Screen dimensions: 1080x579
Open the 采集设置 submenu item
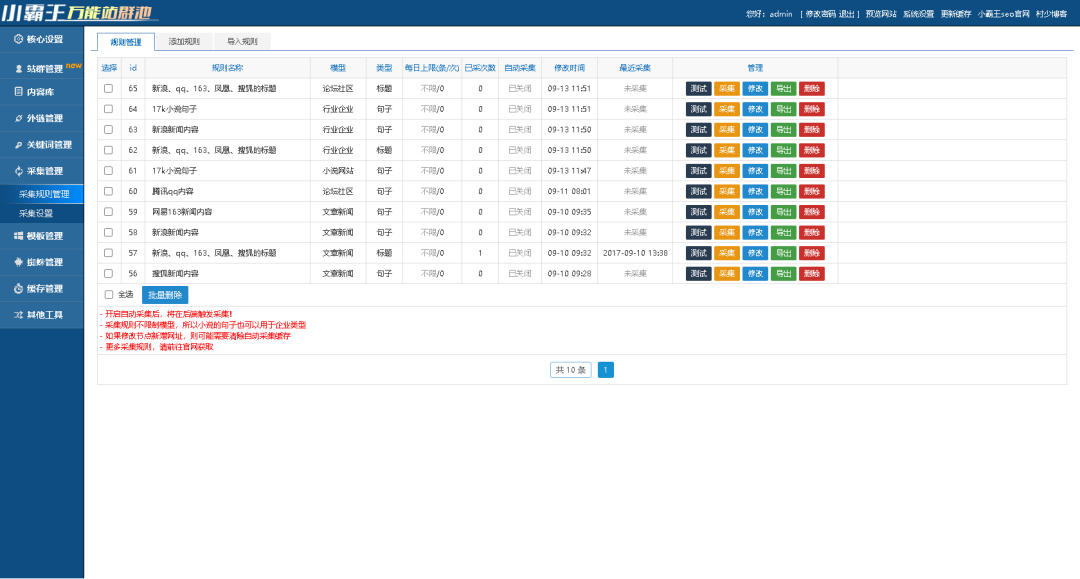pyautogui.click(x=36, y=213)
